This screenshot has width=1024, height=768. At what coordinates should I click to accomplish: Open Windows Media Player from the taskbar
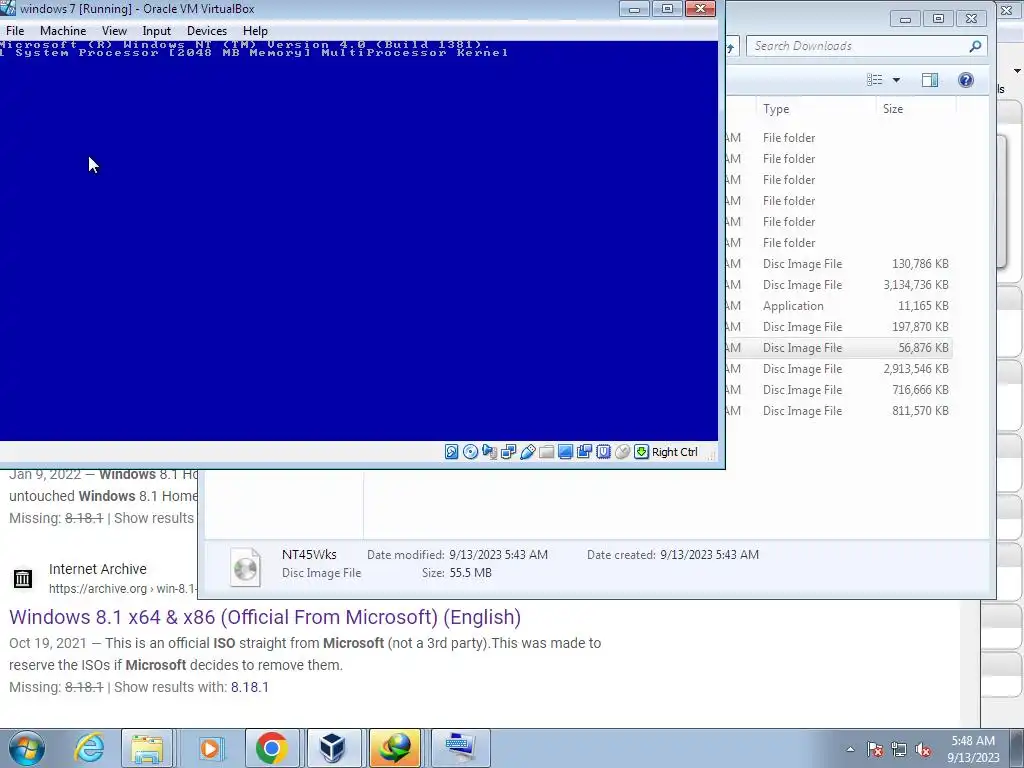coord(210,748)
